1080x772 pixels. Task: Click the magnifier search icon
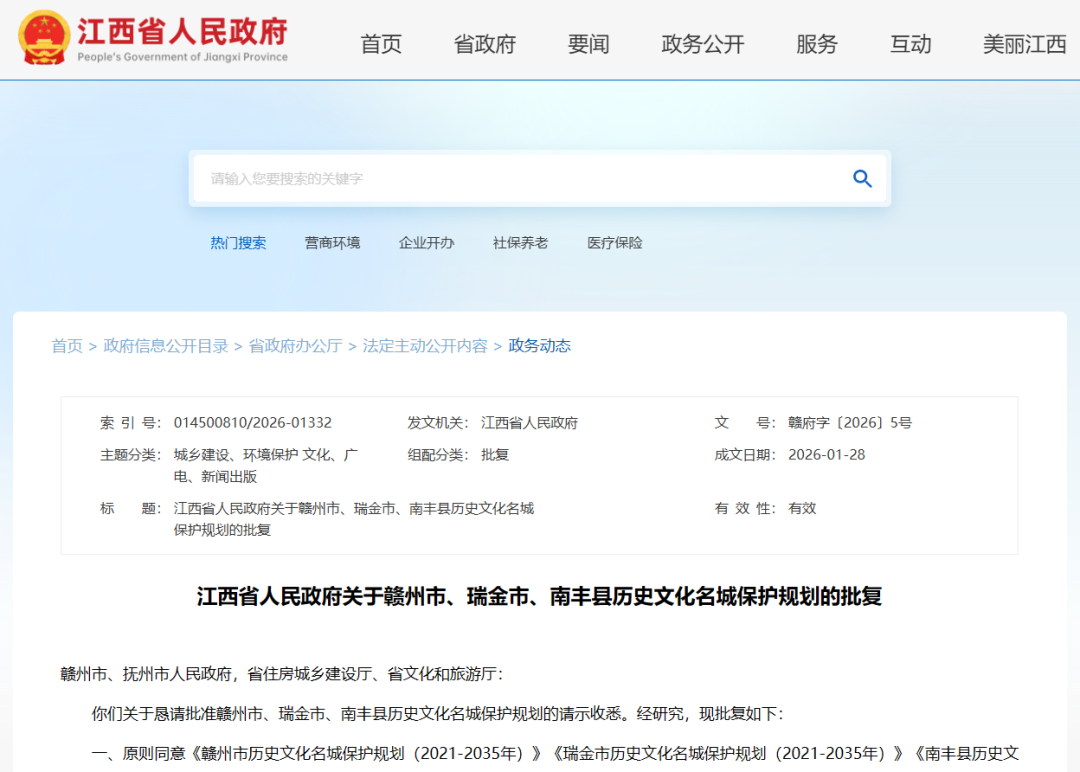click(x=862, y=179)
